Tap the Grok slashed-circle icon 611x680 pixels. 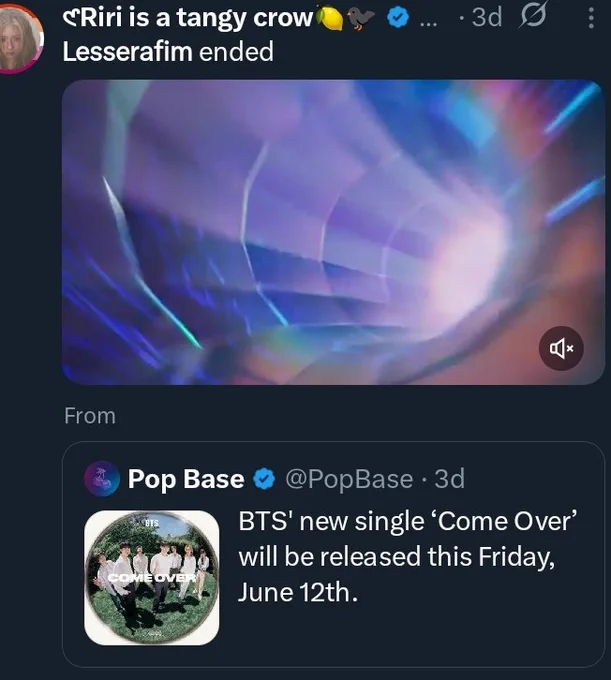(x=533, y=16)
